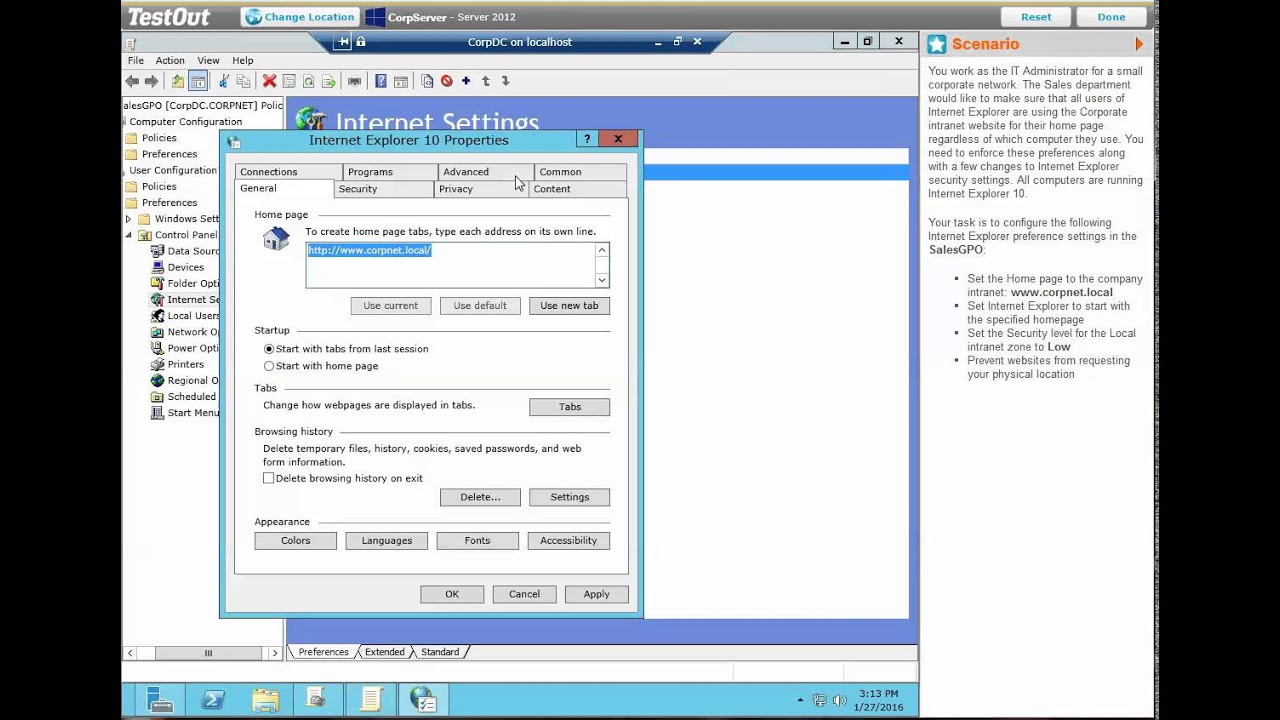
Task: Check Delete browsing history on exit
Action: click(343, 478)
